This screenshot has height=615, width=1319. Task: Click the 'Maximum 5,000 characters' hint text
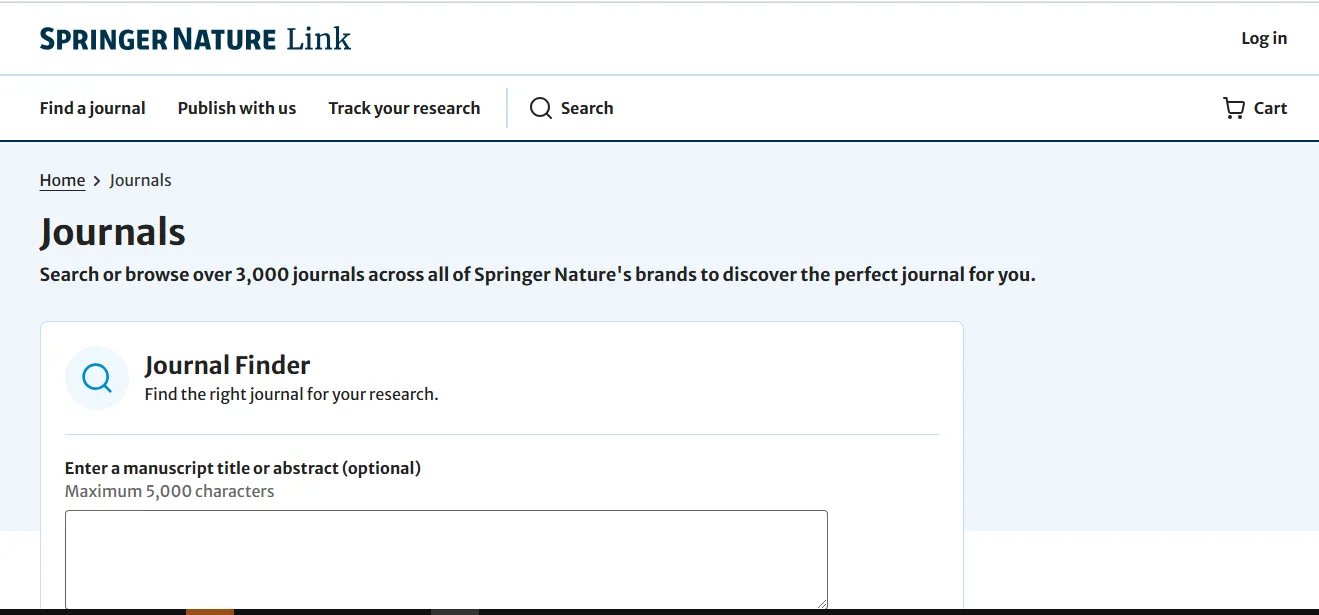(x=169, y=491)
